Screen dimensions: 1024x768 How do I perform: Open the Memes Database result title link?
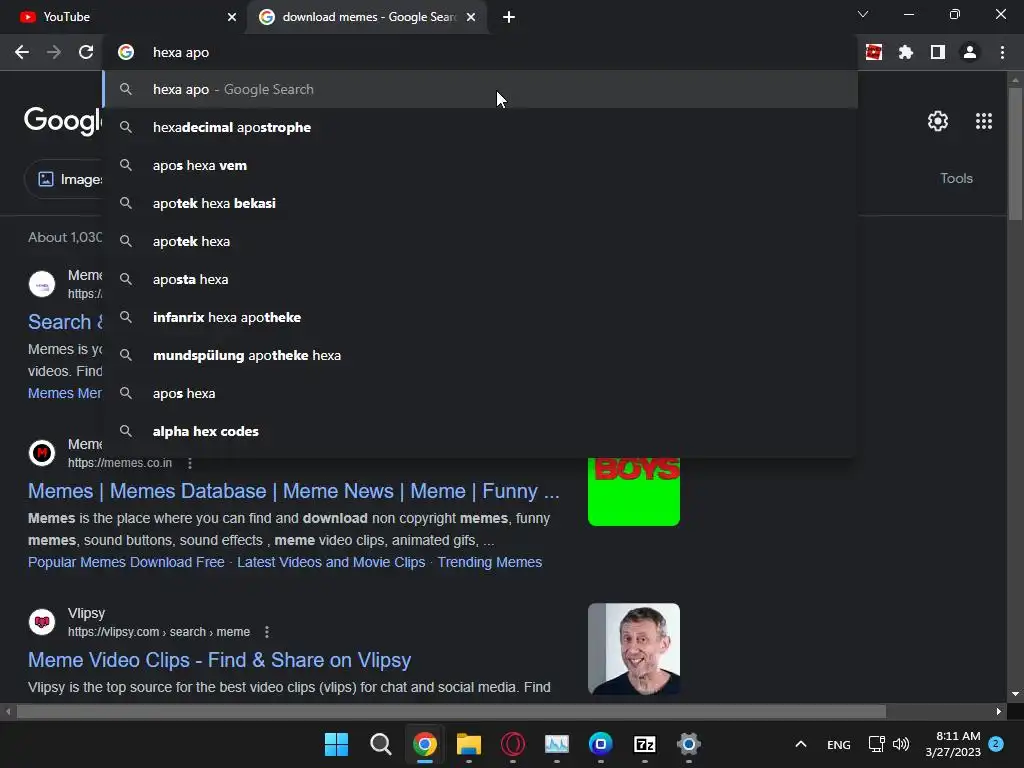pyautogui.click(x=294, y=491)
